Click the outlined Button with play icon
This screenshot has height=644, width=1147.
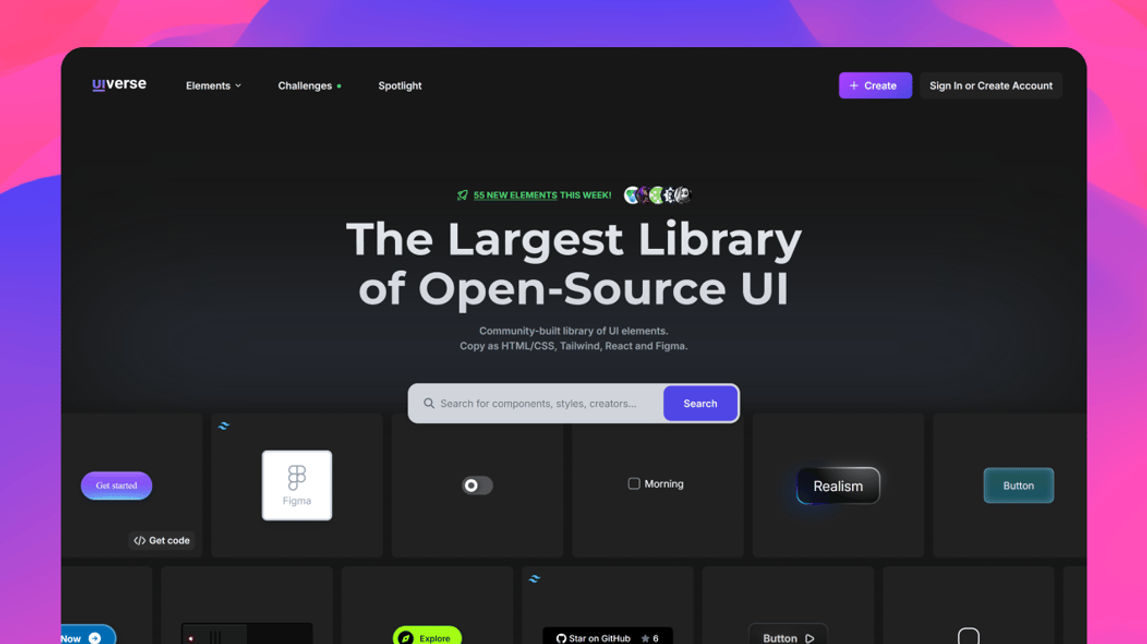[x=789, y=635]
